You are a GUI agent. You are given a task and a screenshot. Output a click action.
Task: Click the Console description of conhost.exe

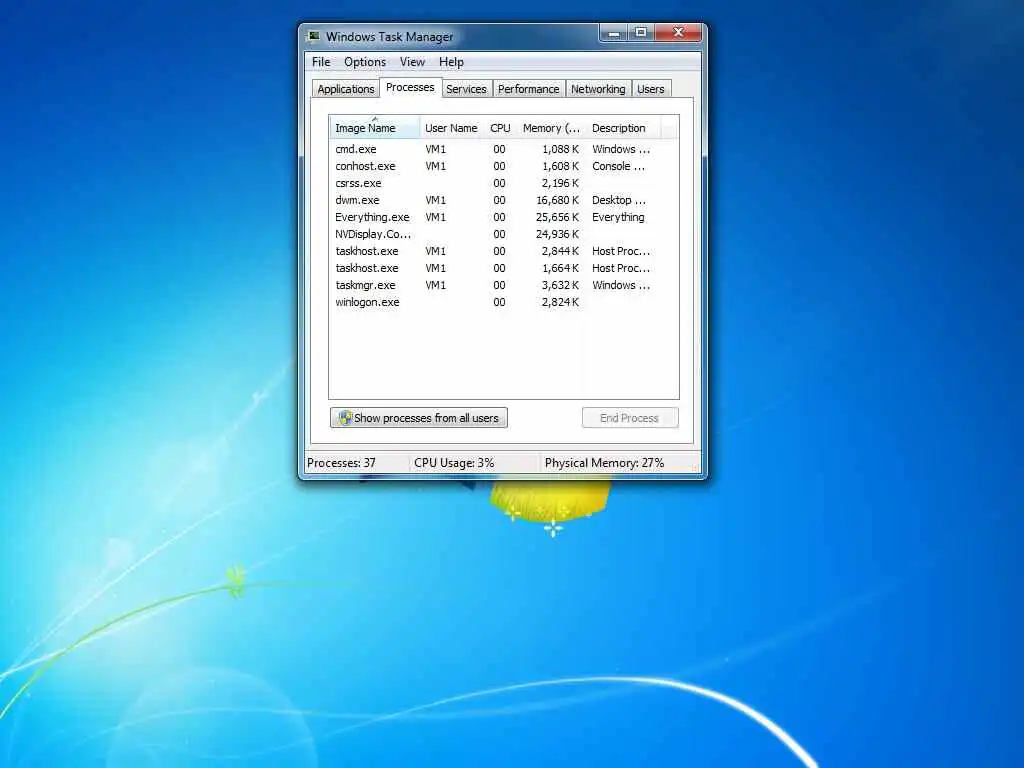[618, 166]
